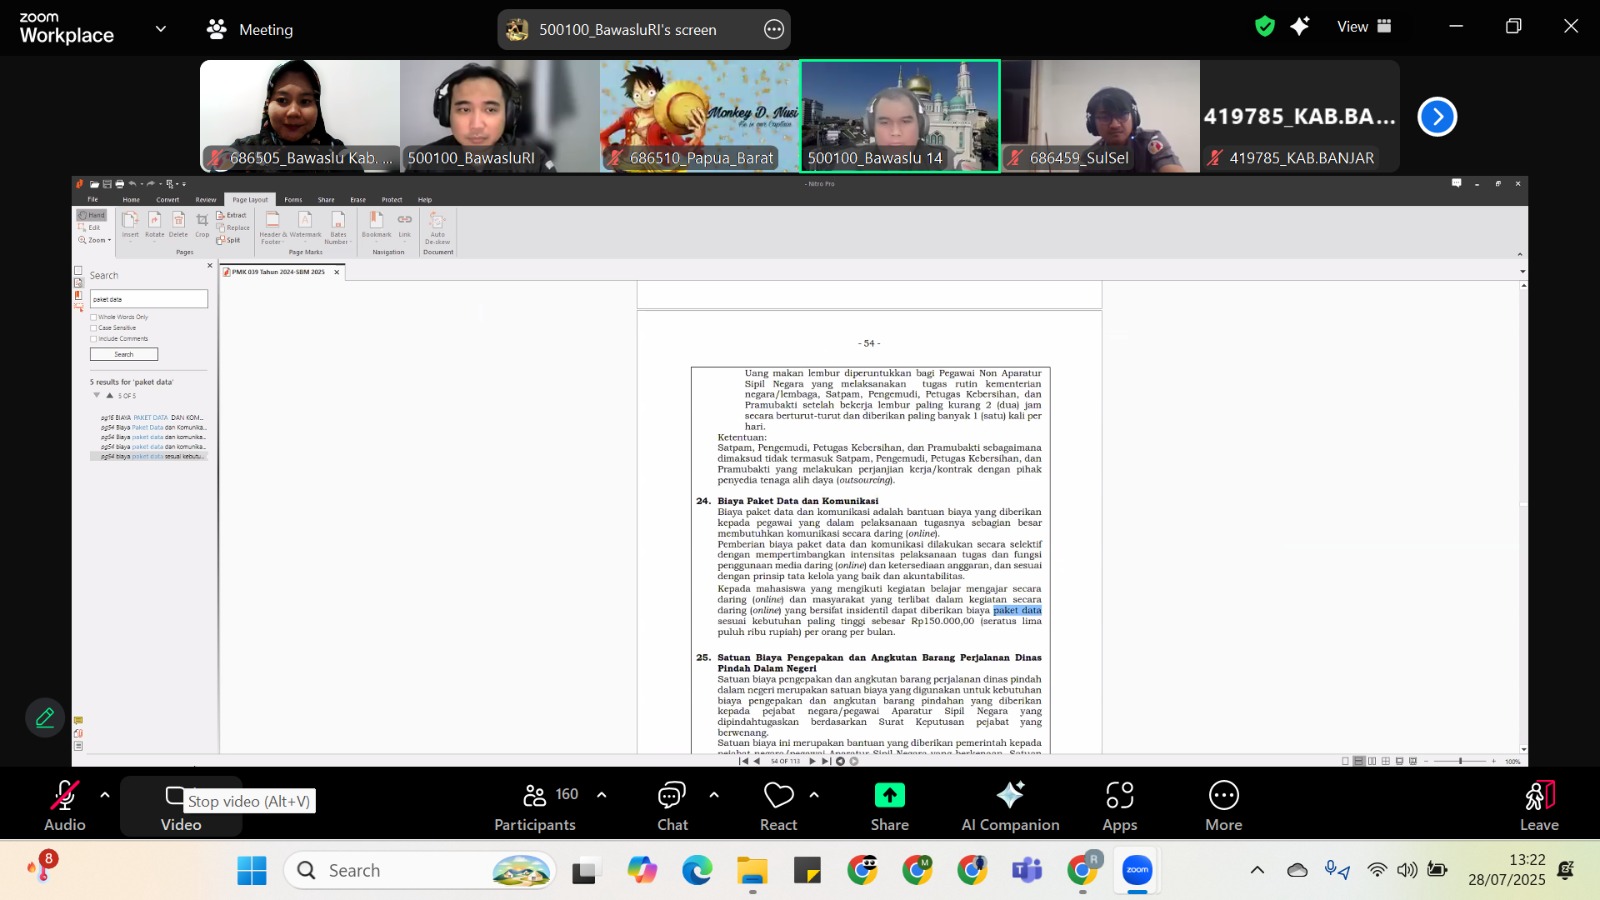Open the Participants panel
The image size is (1600, 900).
click(536, 806)
